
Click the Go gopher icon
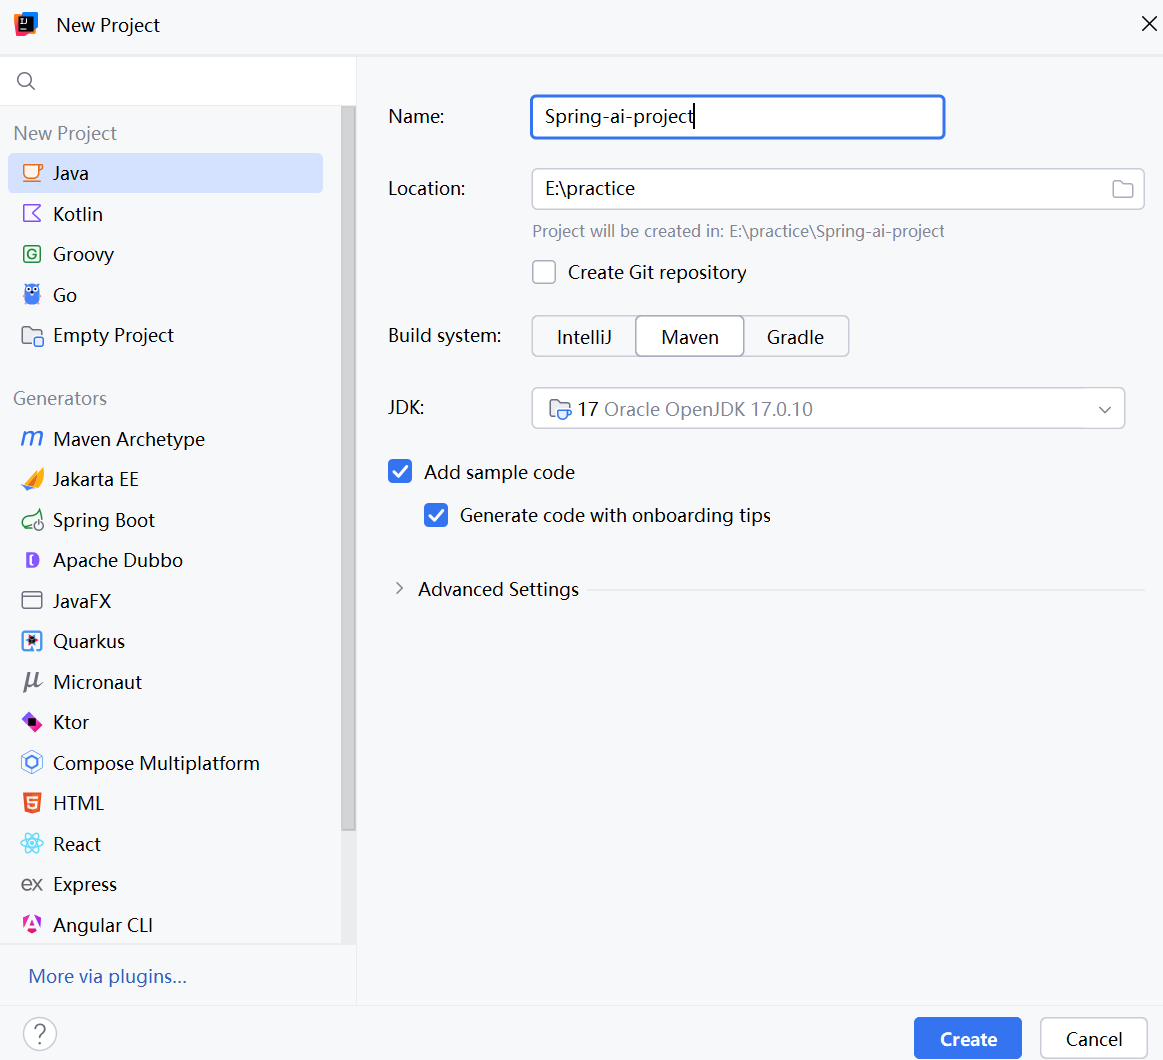pos(32,294)
